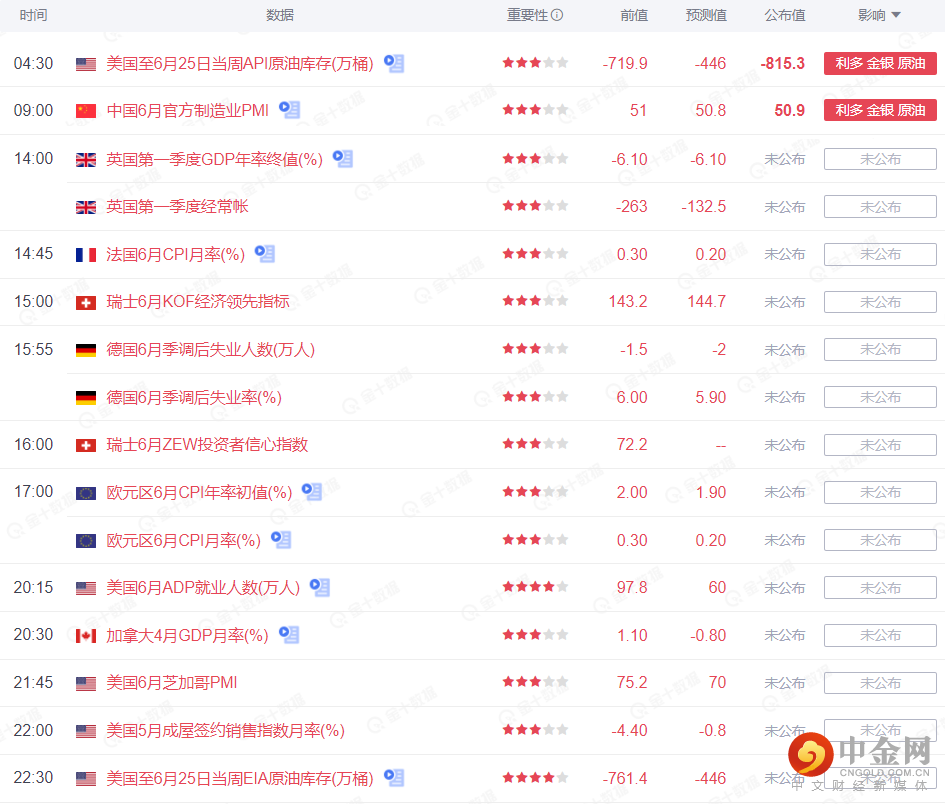The width and height of the screenshot is (945, 804).
Task: Open the 瑞士6月ZEW投资者信心指数 link
Action: click(x=207, y=445)
